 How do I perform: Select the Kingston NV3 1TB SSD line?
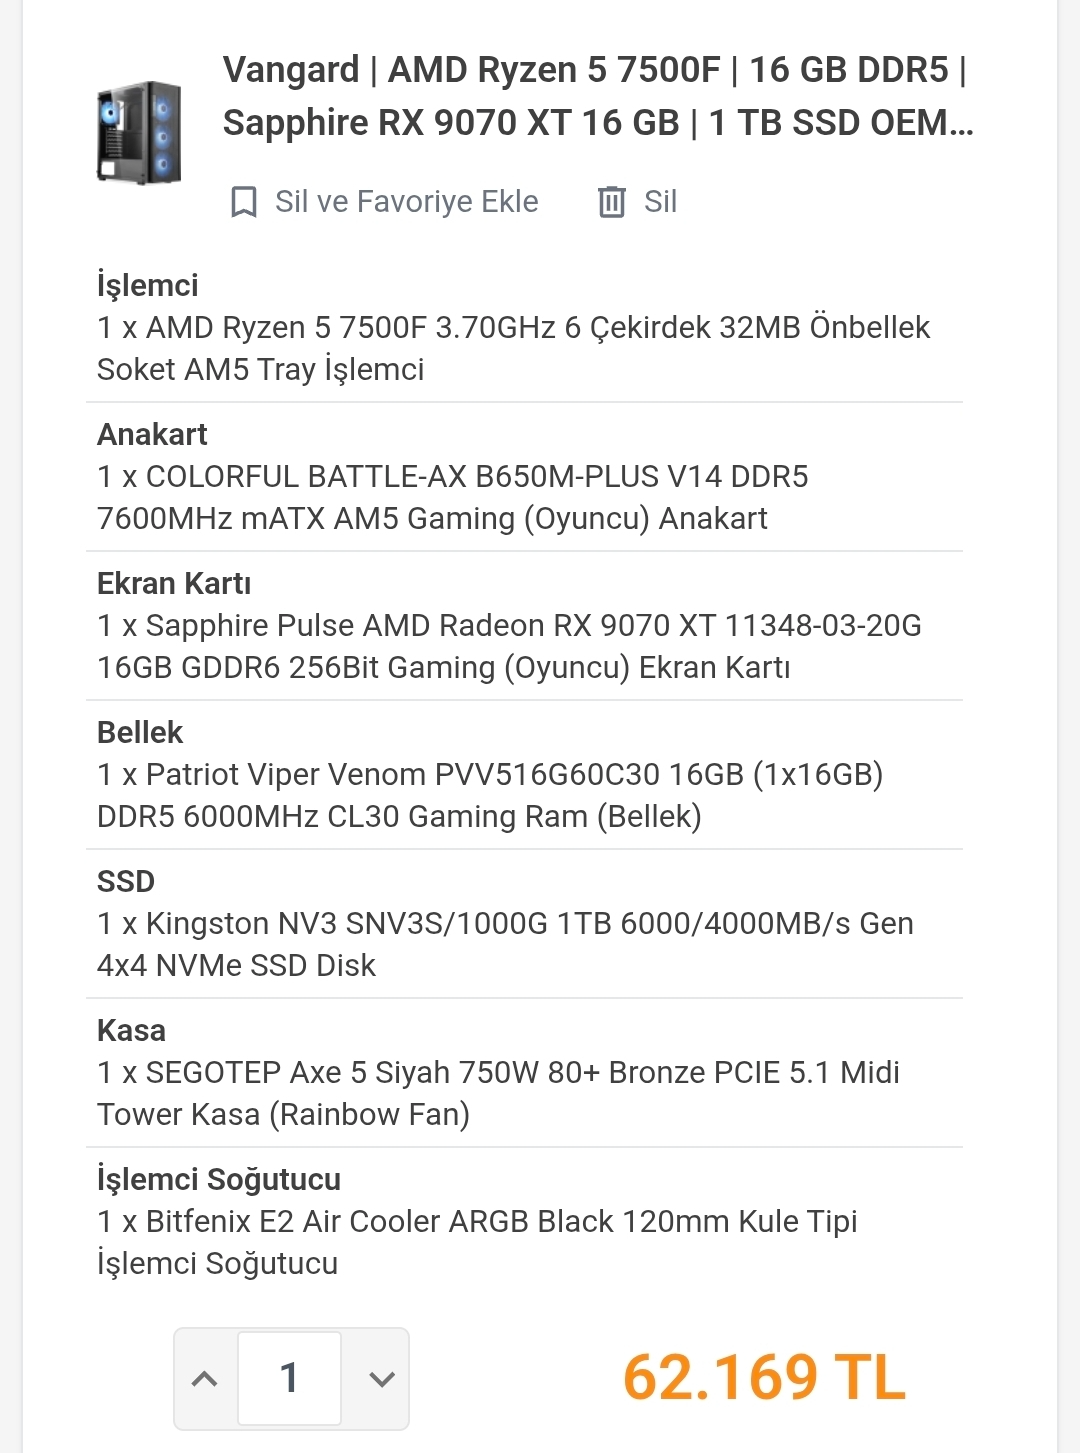tap(505, 944)
